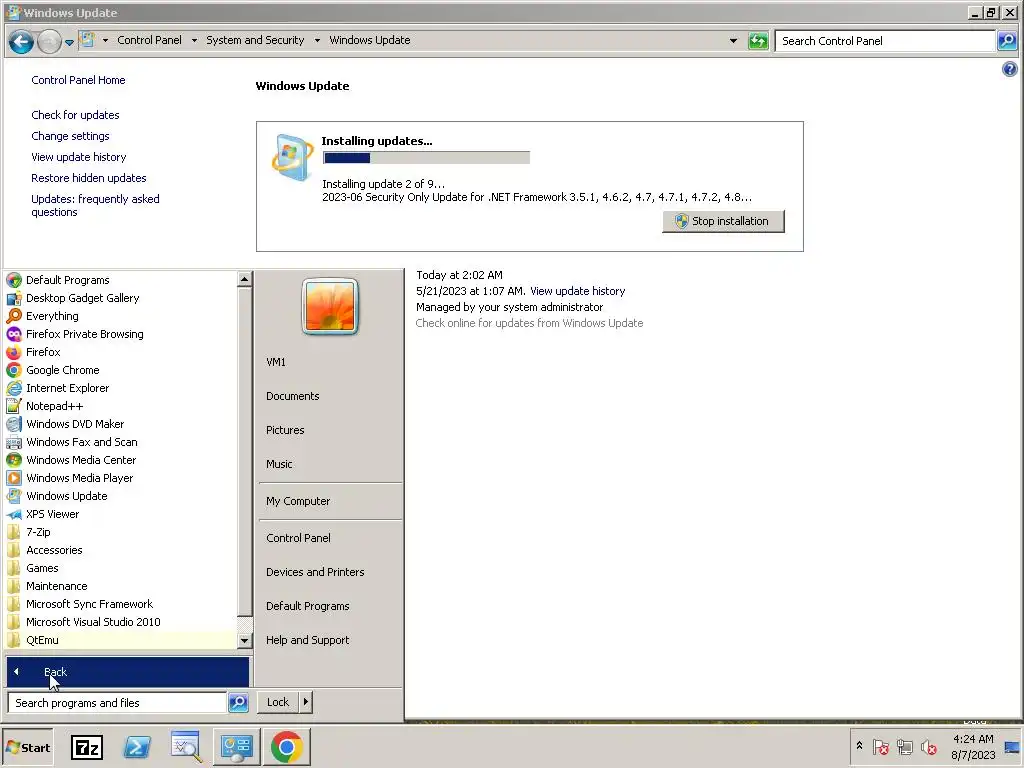This screenshot has height=768, width=1024.
Task: Click the Lock button
Action: point(278,702)
